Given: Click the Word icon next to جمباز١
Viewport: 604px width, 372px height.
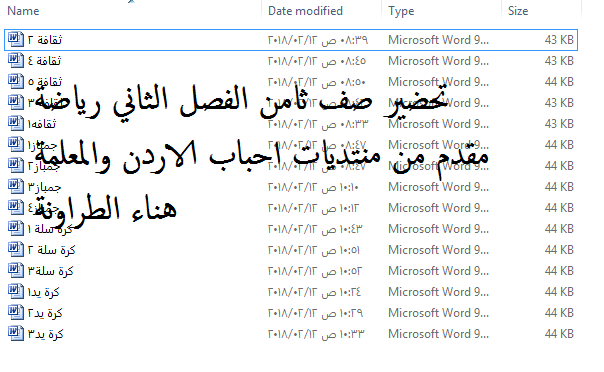Looking at the screenshot, I should [16, 145].
